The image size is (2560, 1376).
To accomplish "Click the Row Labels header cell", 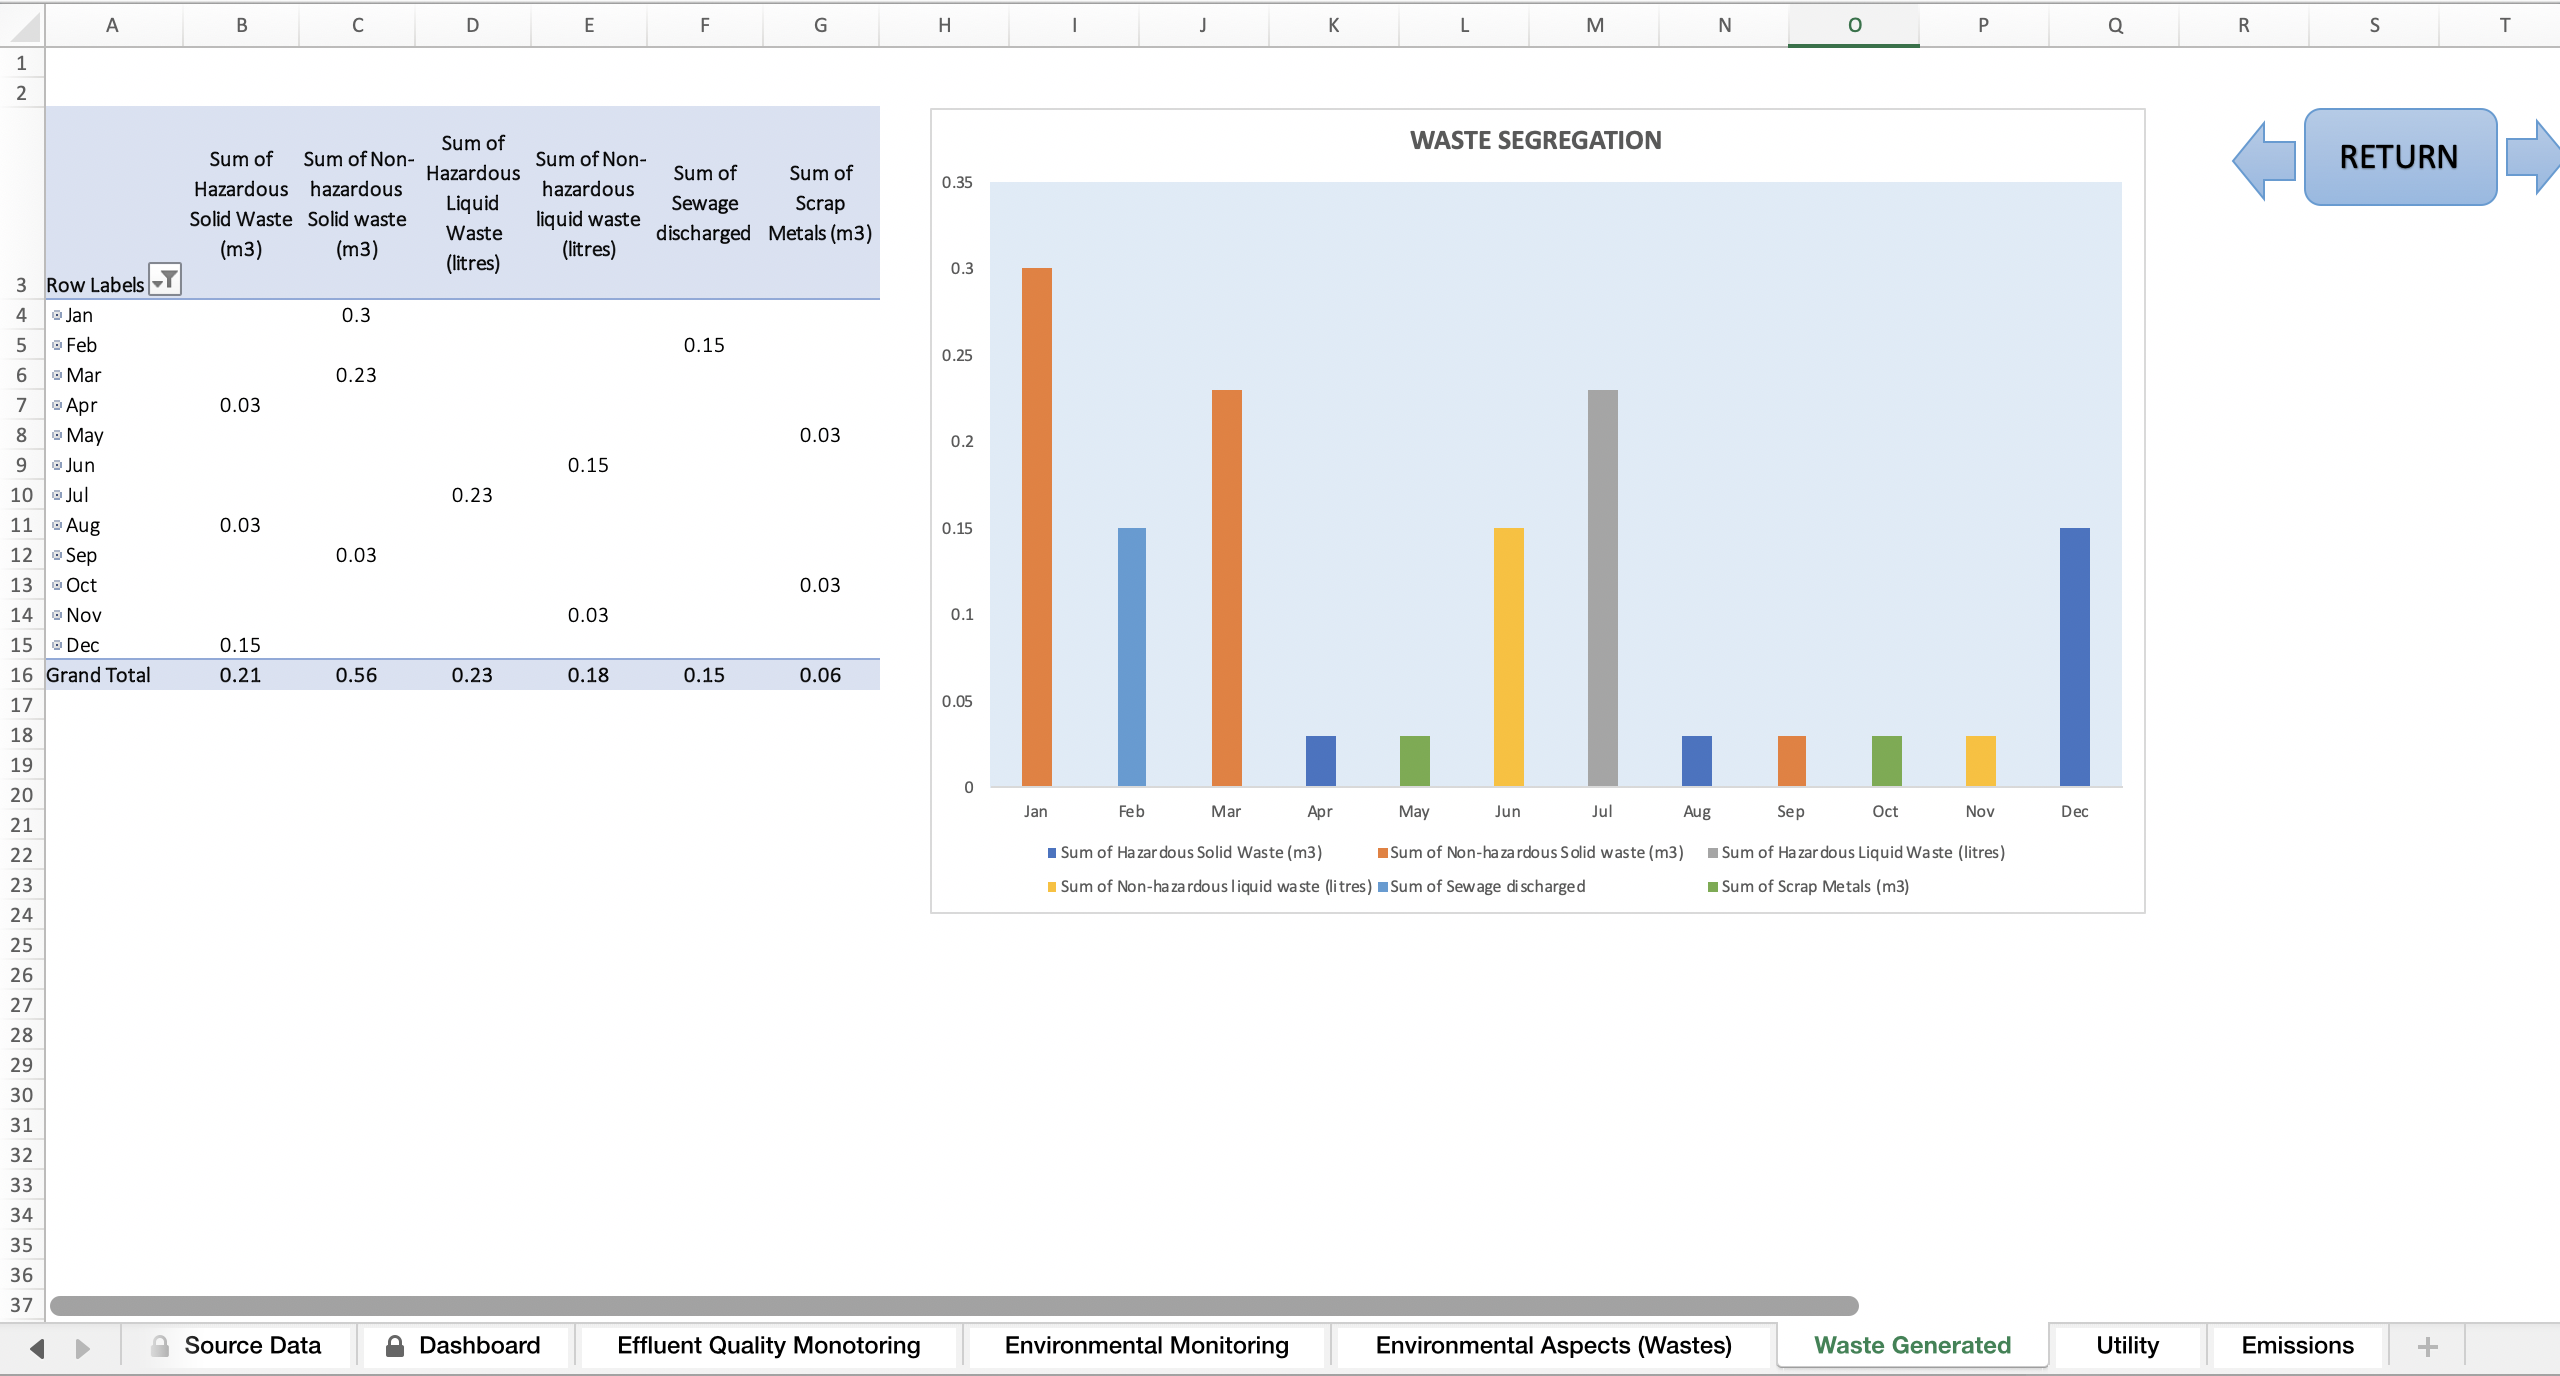I will (114, 203).
